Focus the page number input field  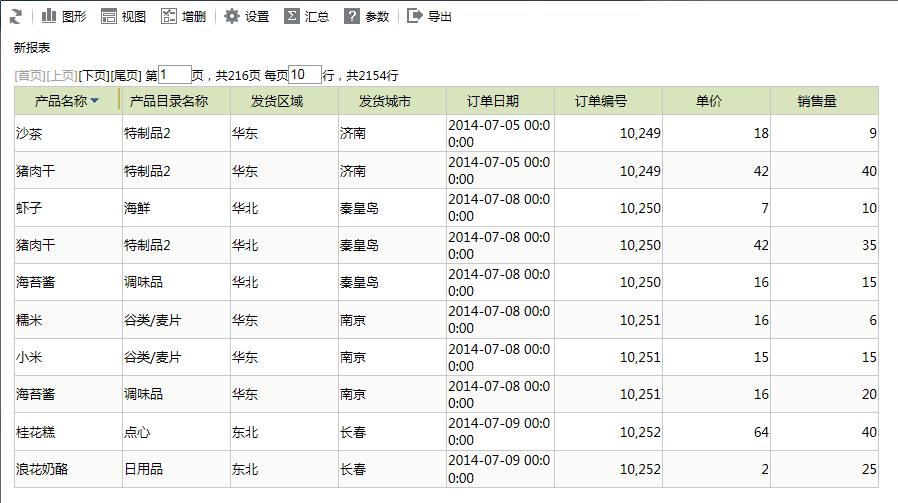coord(175,74)
